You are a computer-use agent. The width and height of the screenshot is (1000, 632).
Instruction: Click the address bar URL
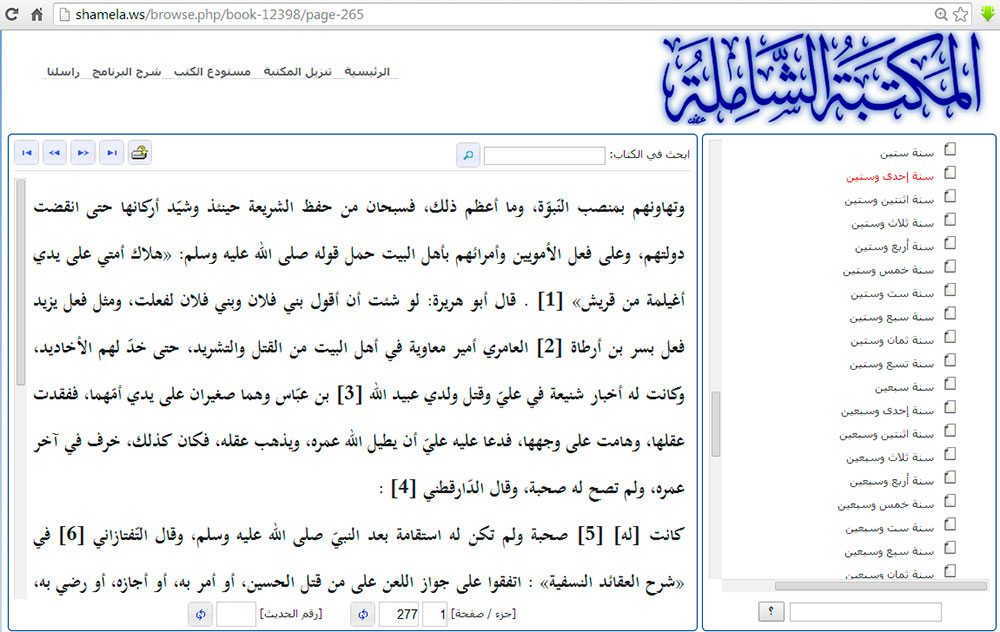[219, 14]
